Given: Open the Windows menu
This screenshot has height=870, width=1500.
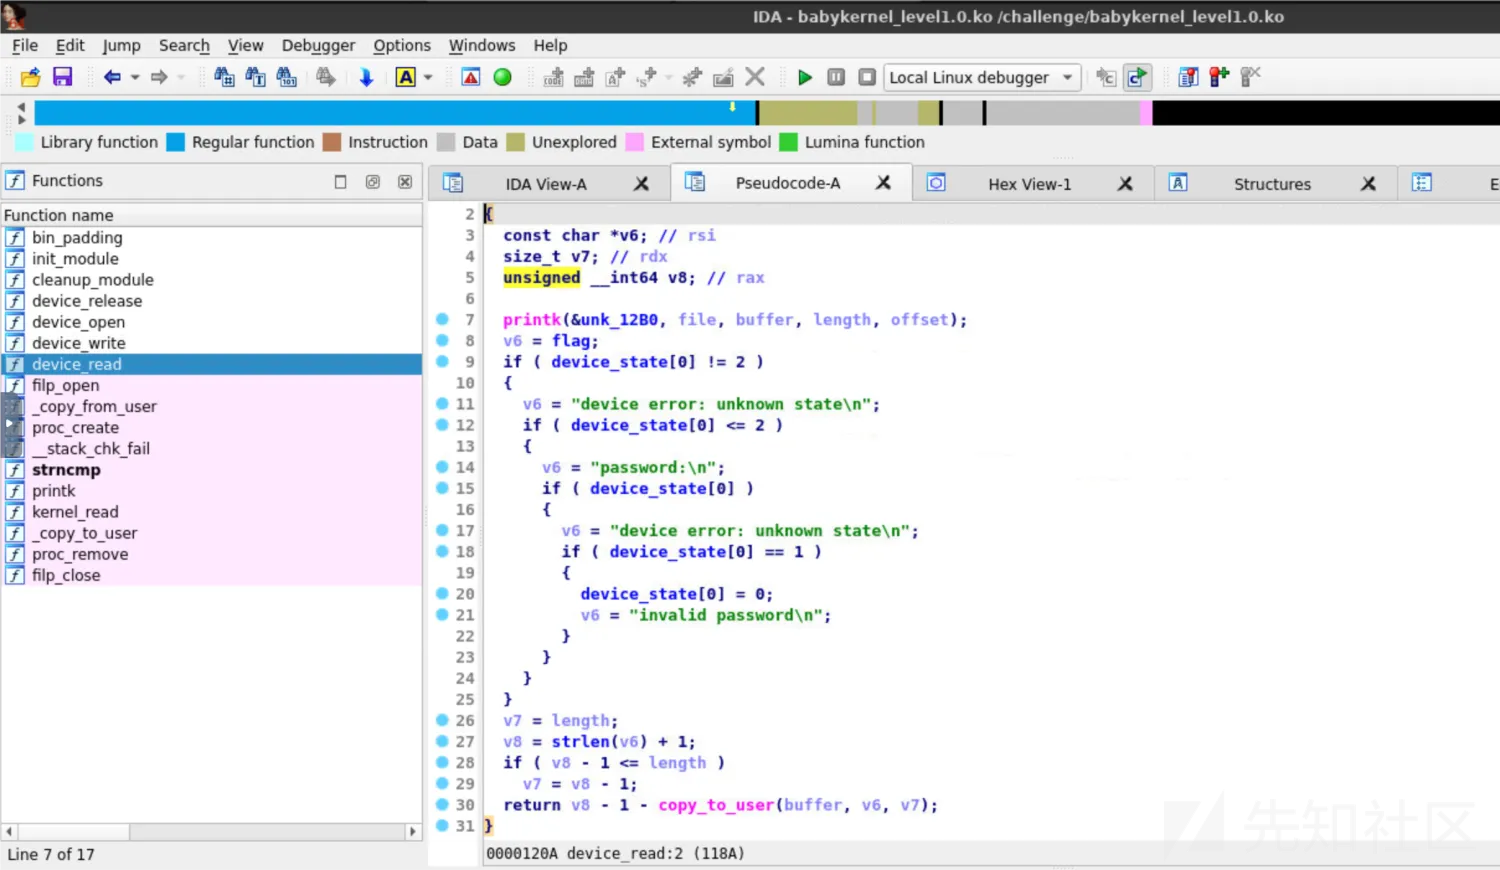Looking at the screenshot, I should pyautogui.click(x=482, y=45).
